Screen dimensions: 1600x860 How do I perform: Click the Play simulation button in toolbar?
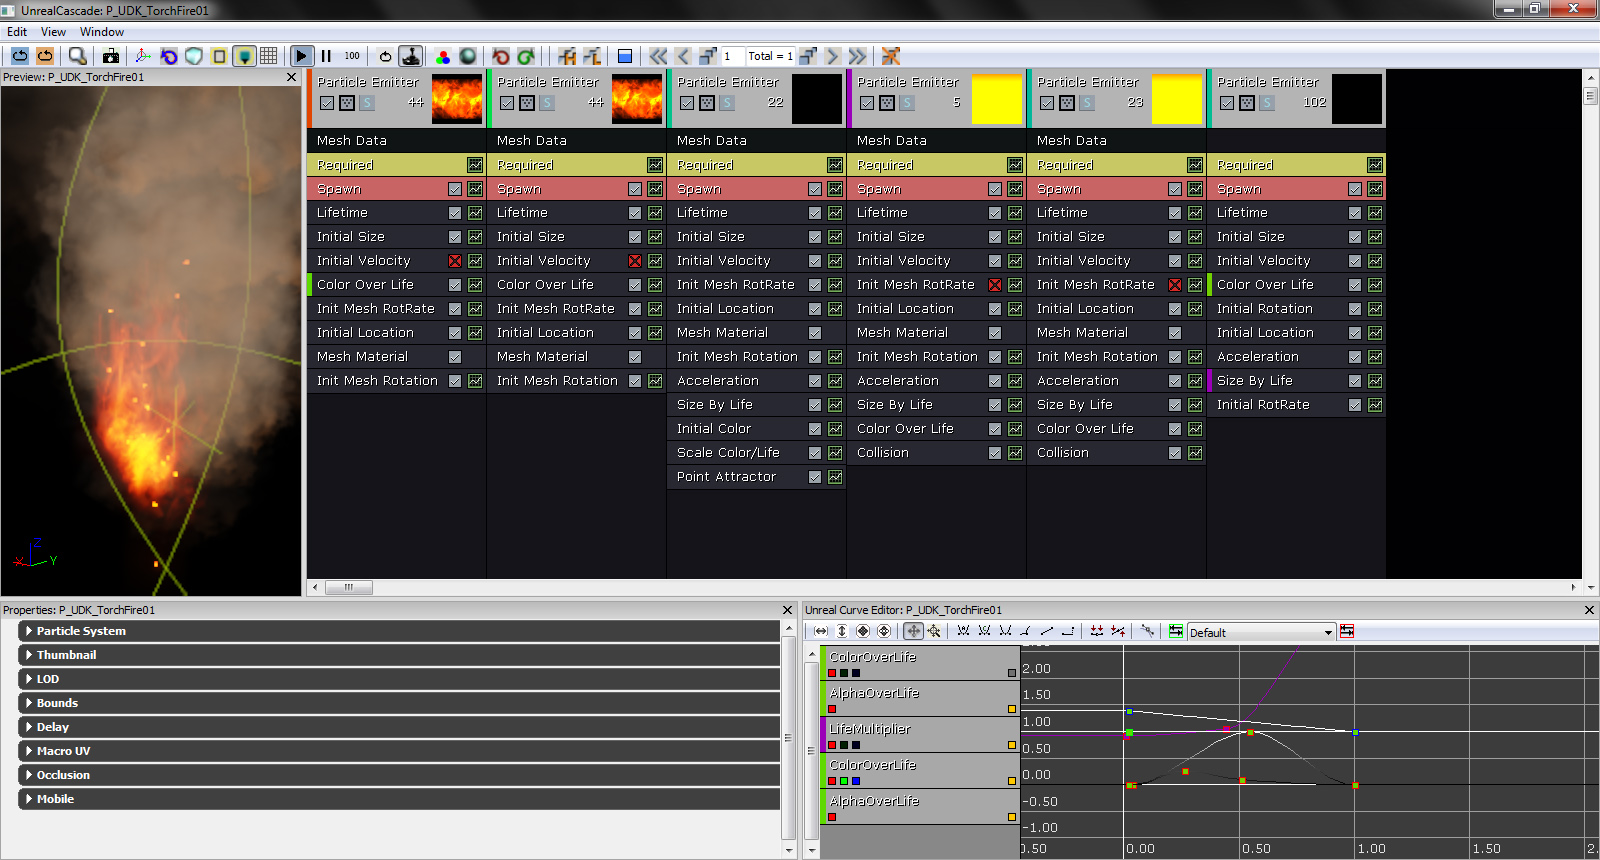[x=301, y=56]
